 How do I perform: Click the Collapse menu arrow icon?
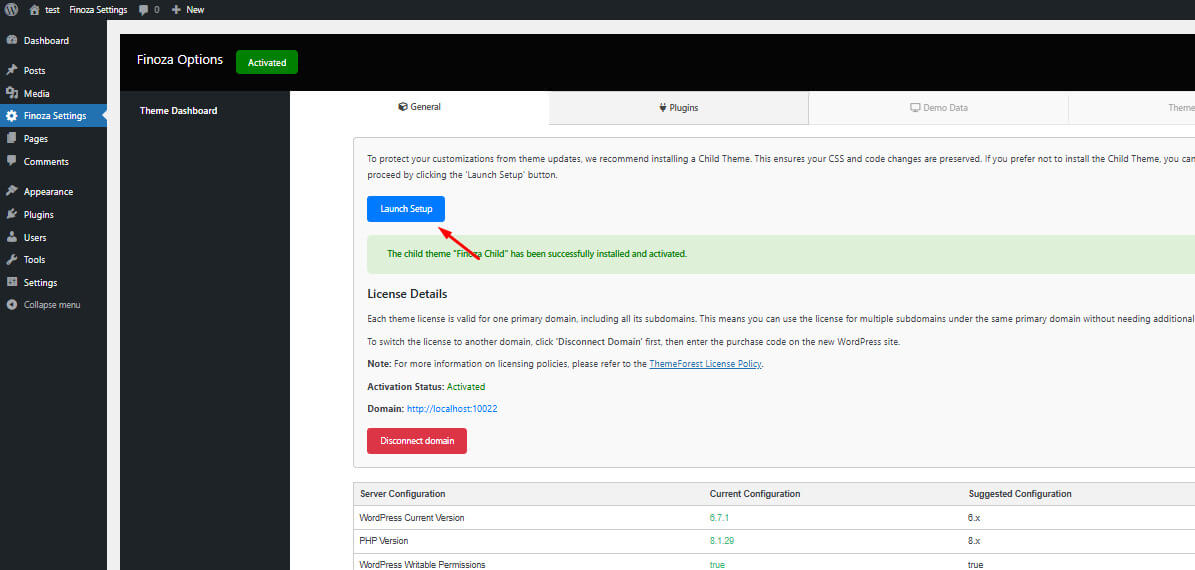[11, 305]
